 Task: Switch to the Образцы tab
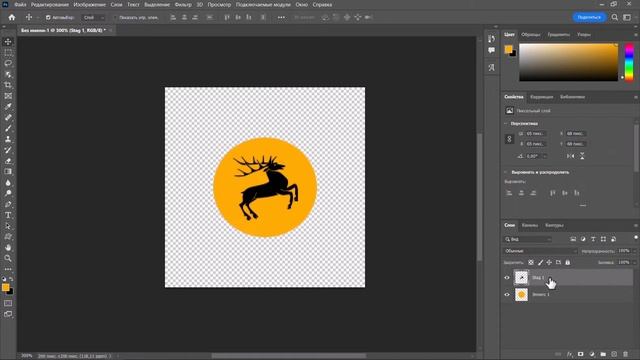click(531, 35)
